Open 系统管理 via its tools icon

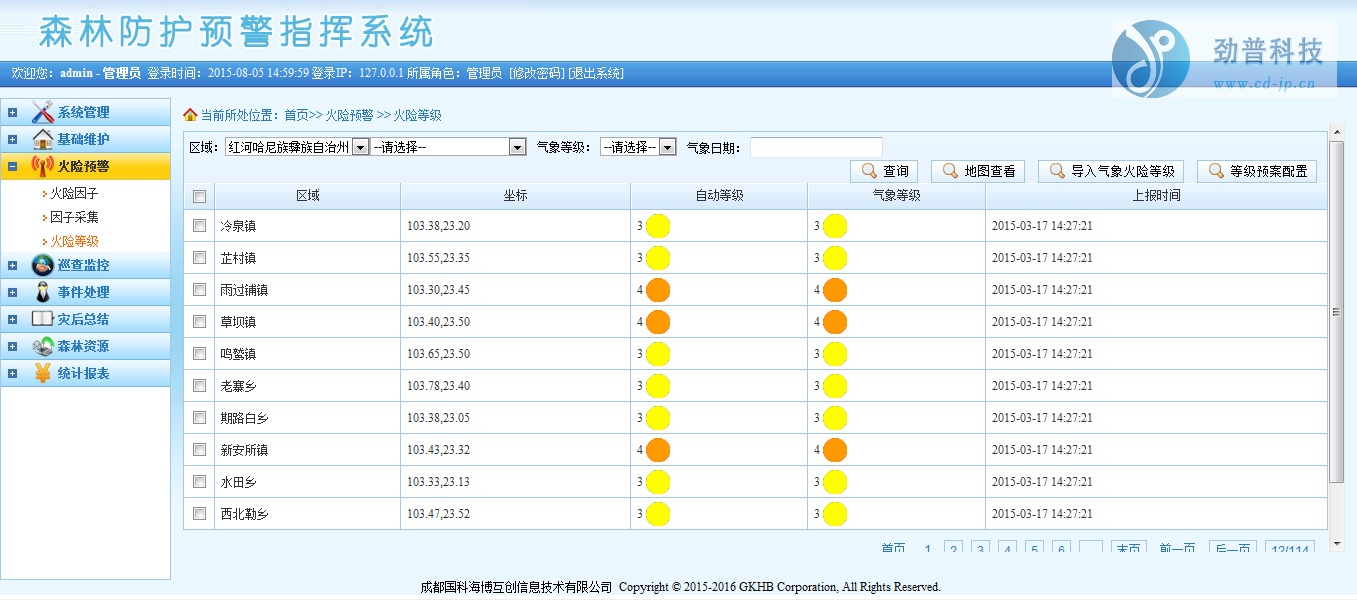pyautogui.click(x=42, y=112)
